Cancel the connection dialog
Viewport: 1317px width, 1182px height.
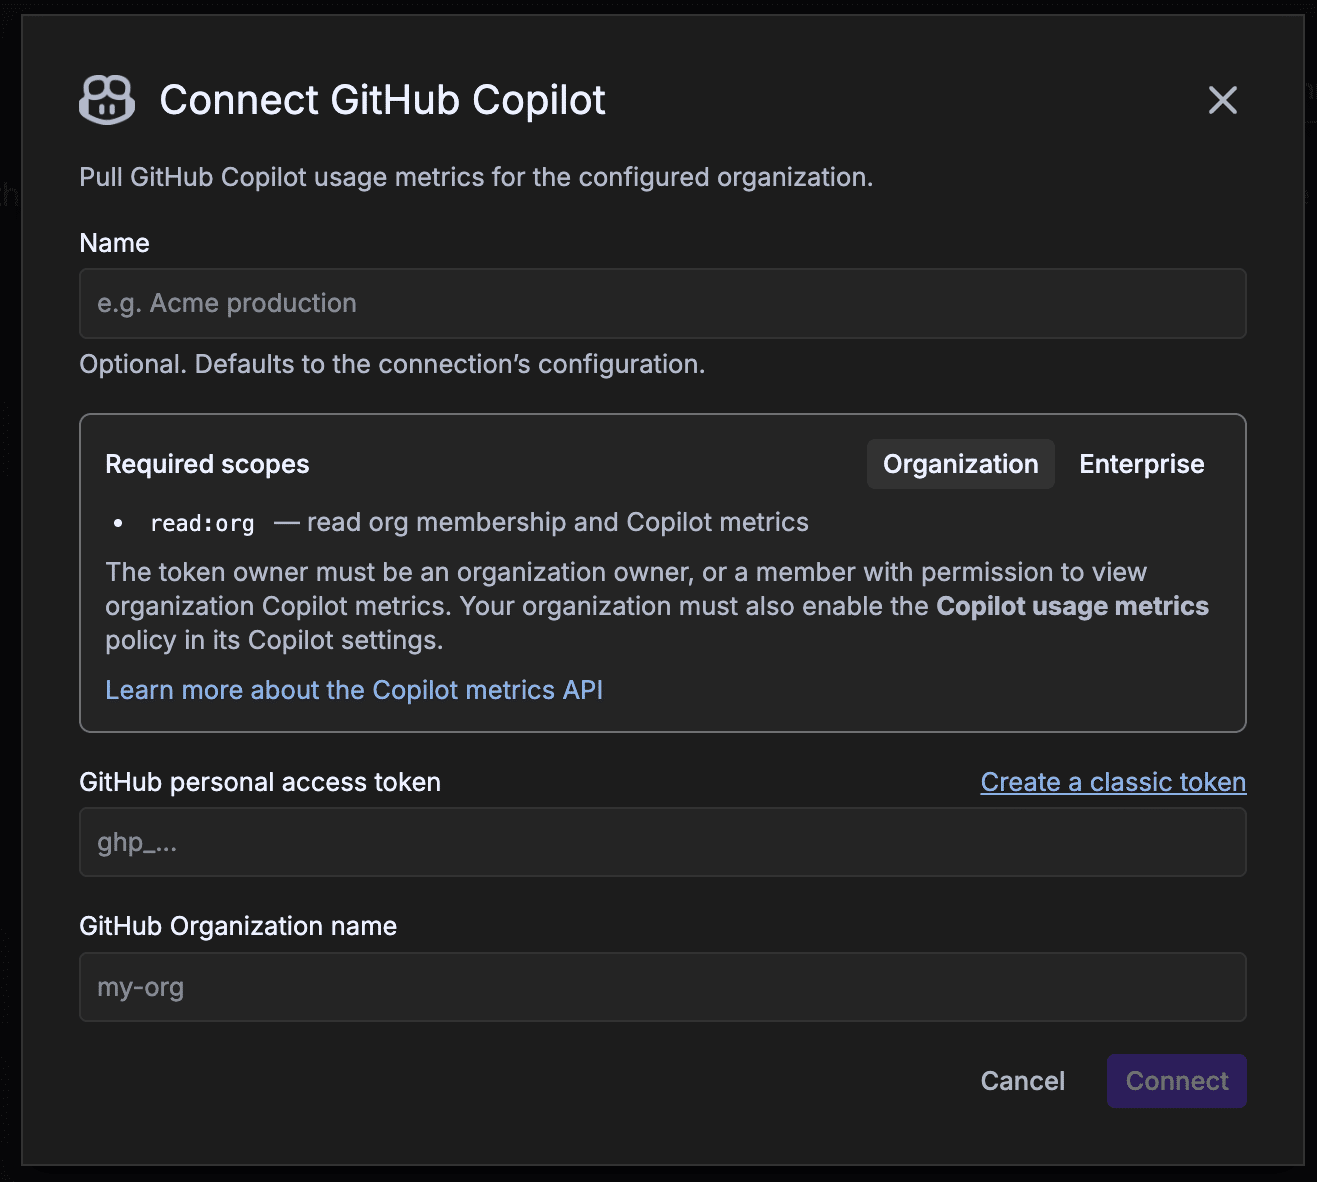[x=1022, y=1081]
